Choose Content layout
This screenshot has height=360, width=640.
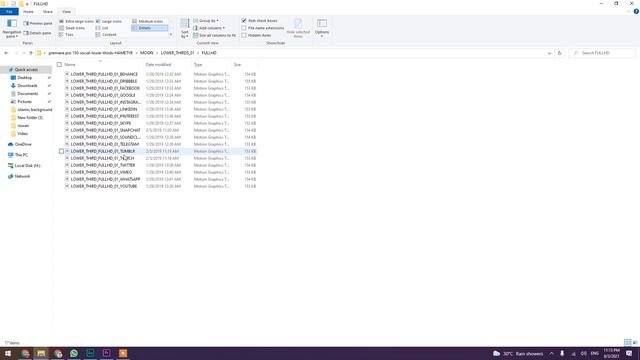tap(106, 35)
